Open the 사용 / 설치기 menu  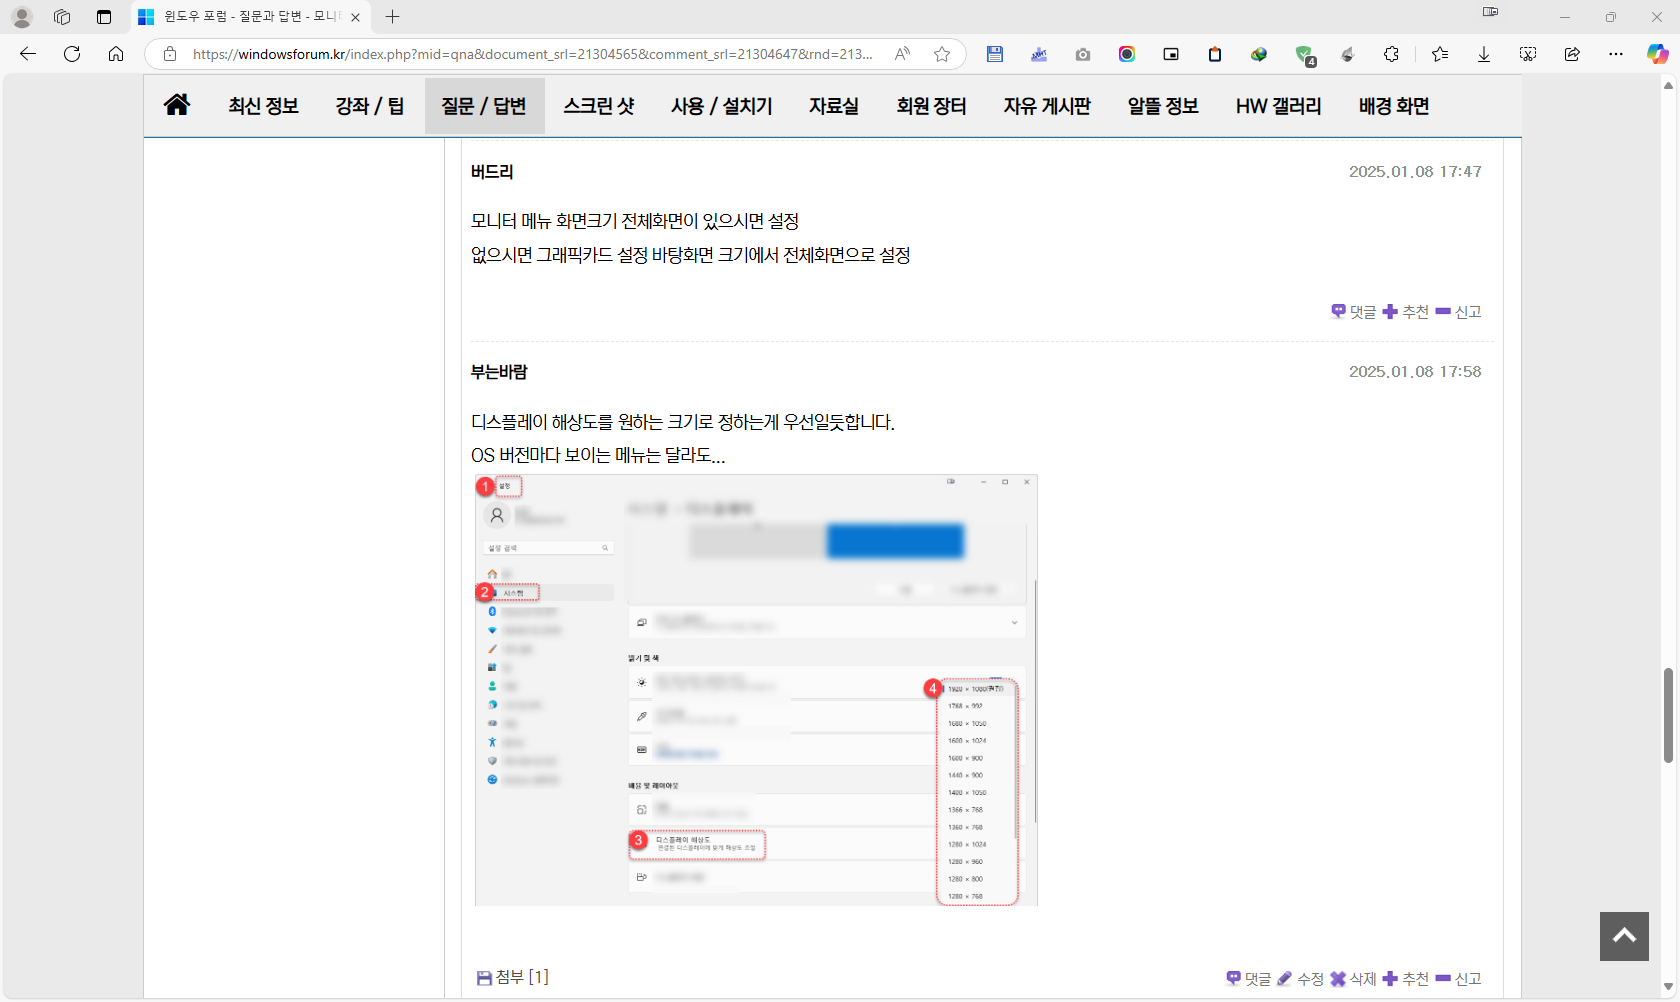(x=722, y=106)
